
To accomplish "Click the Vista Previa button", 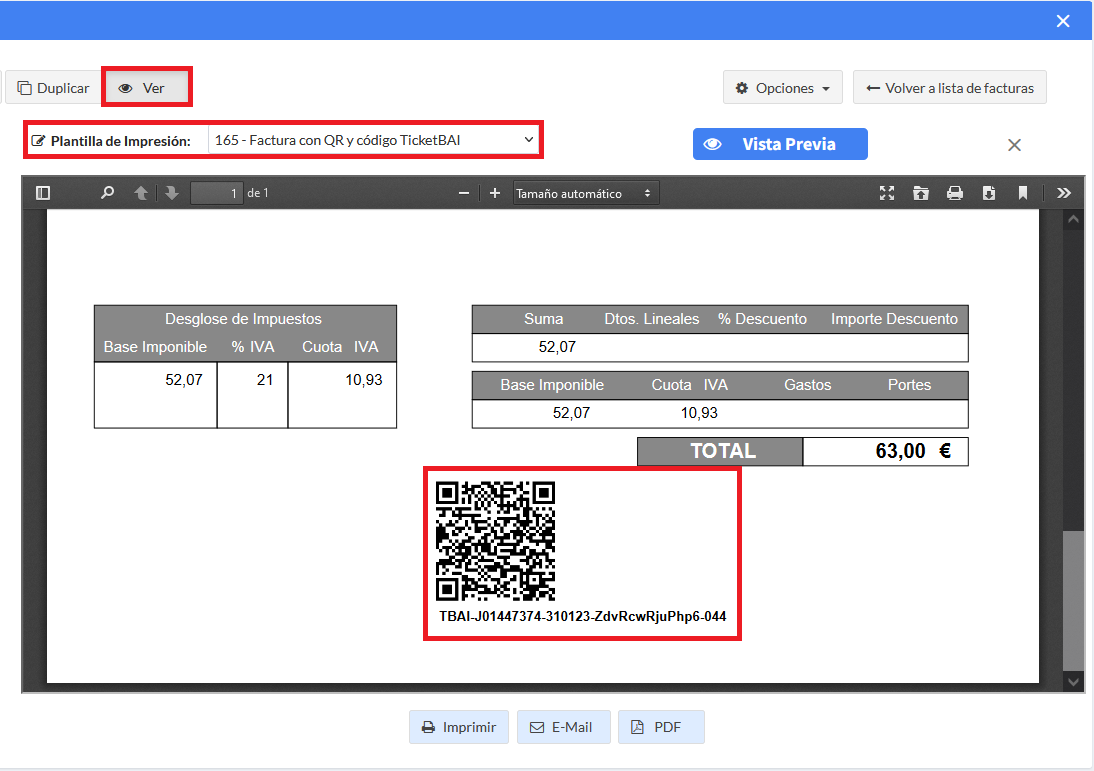I will (x=780, y=144).
